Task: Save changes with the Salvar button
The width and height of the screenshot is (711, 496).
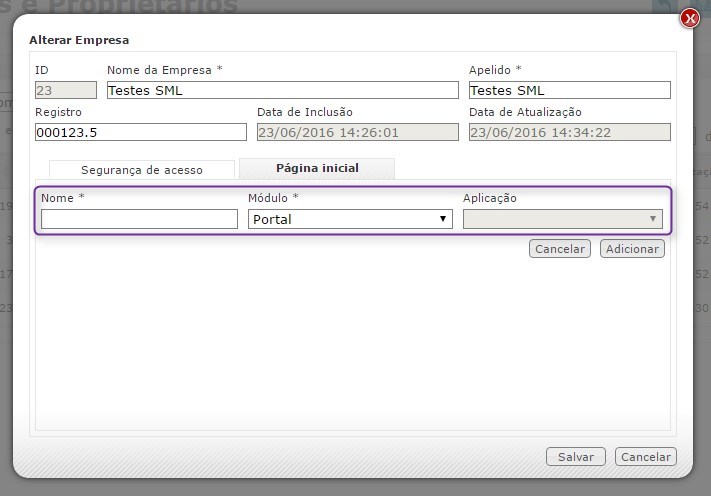Action: tap(576, 457)
